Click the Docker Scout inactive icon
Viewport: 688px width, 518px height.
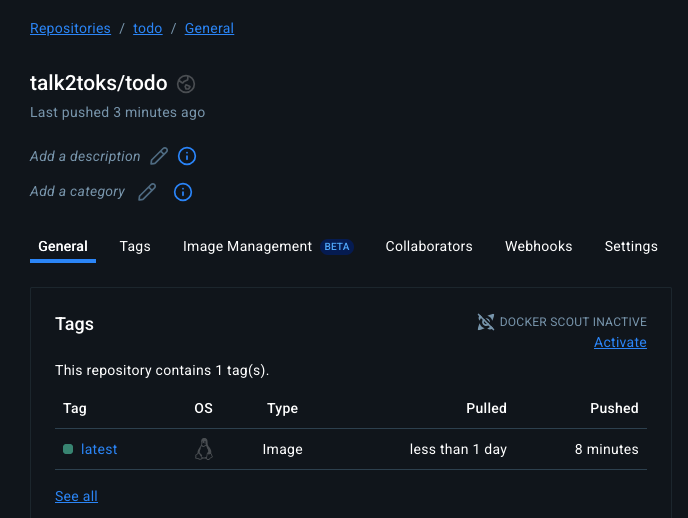tap(486, 322)
